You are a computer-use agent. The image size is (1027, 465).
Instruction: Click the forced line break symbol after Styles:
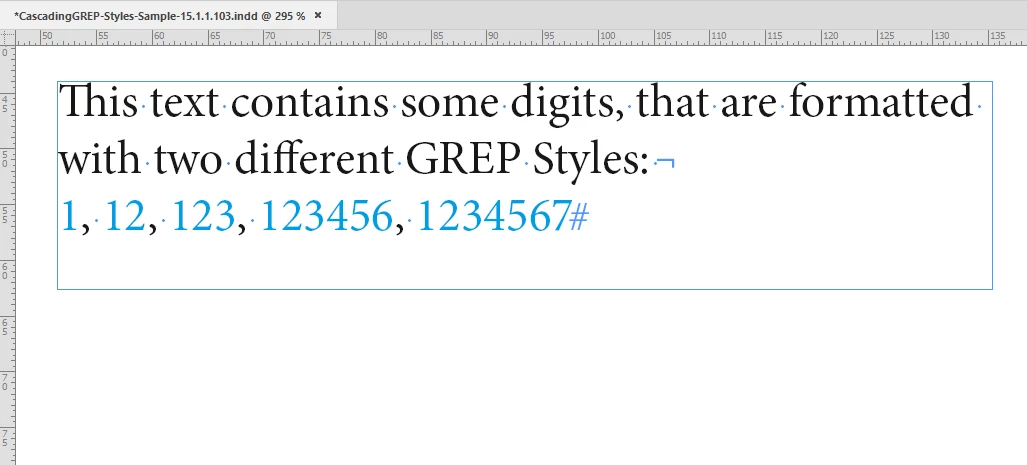[665, 162]
